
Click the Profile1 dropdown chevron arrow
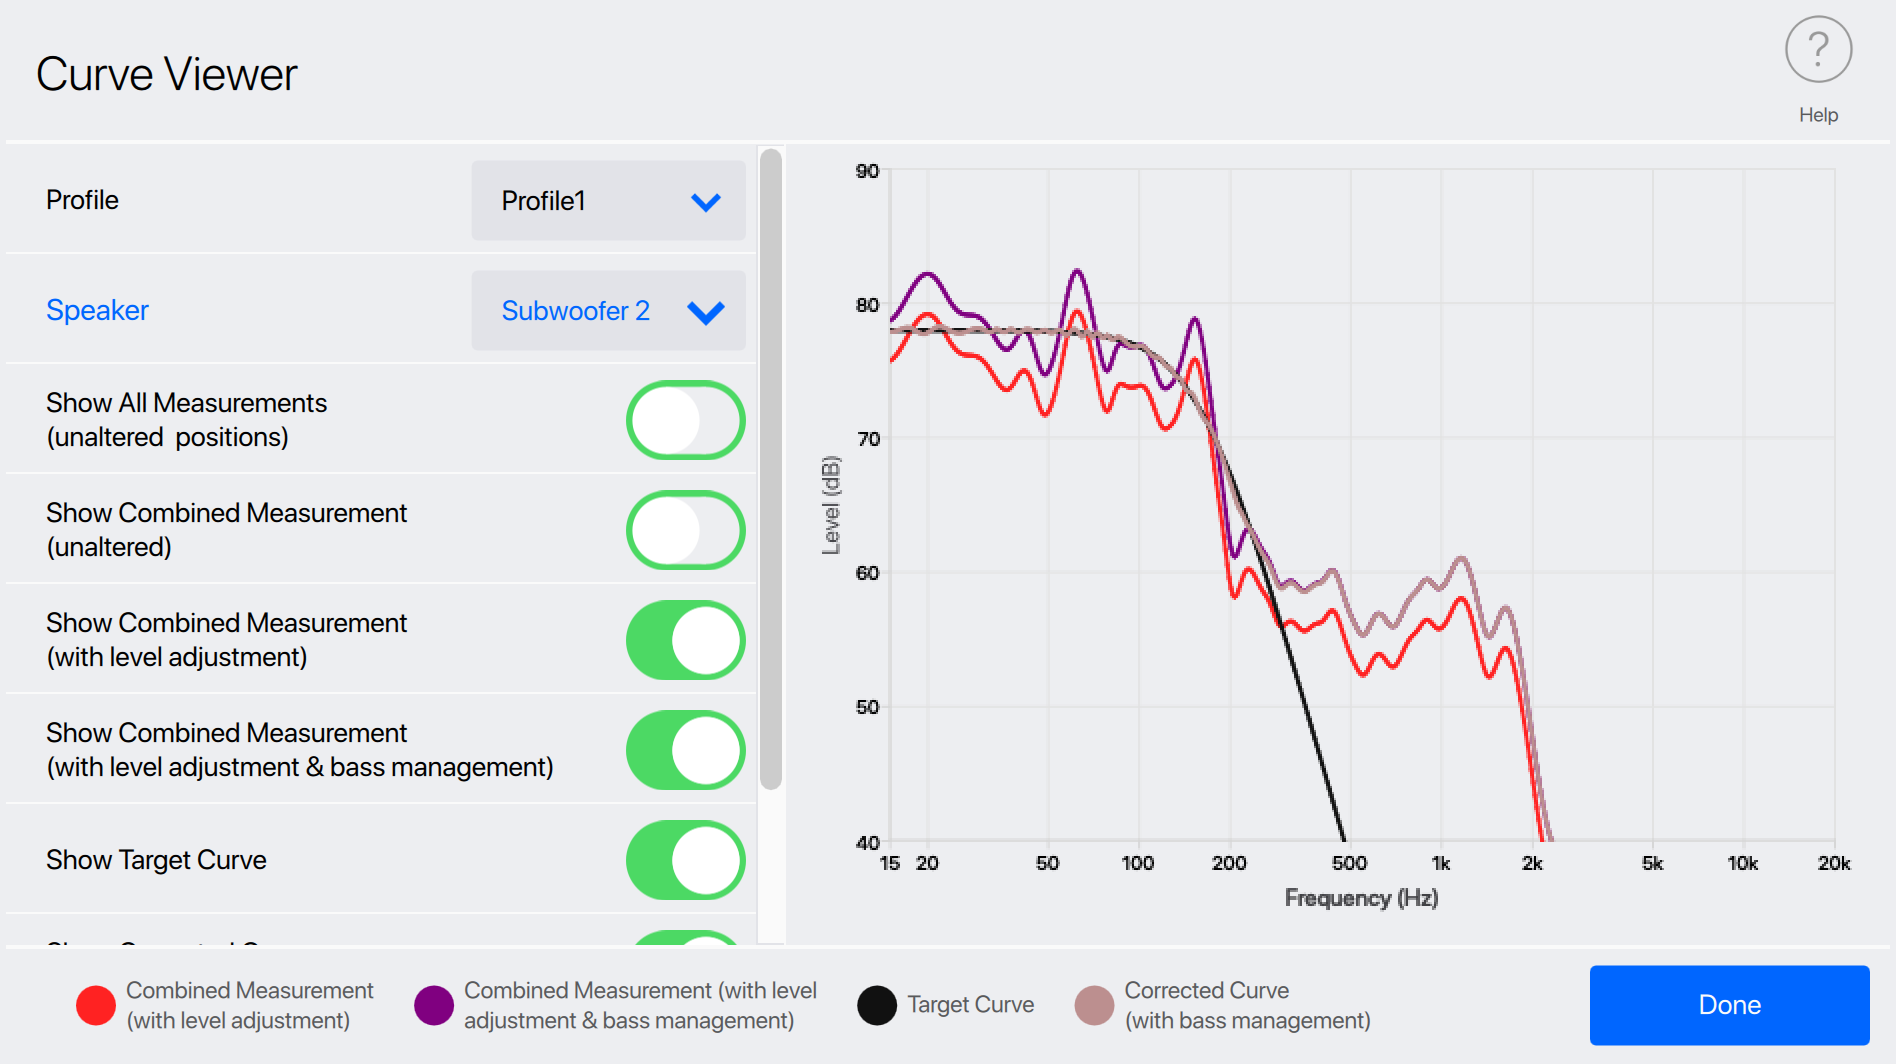pos(706,202)
